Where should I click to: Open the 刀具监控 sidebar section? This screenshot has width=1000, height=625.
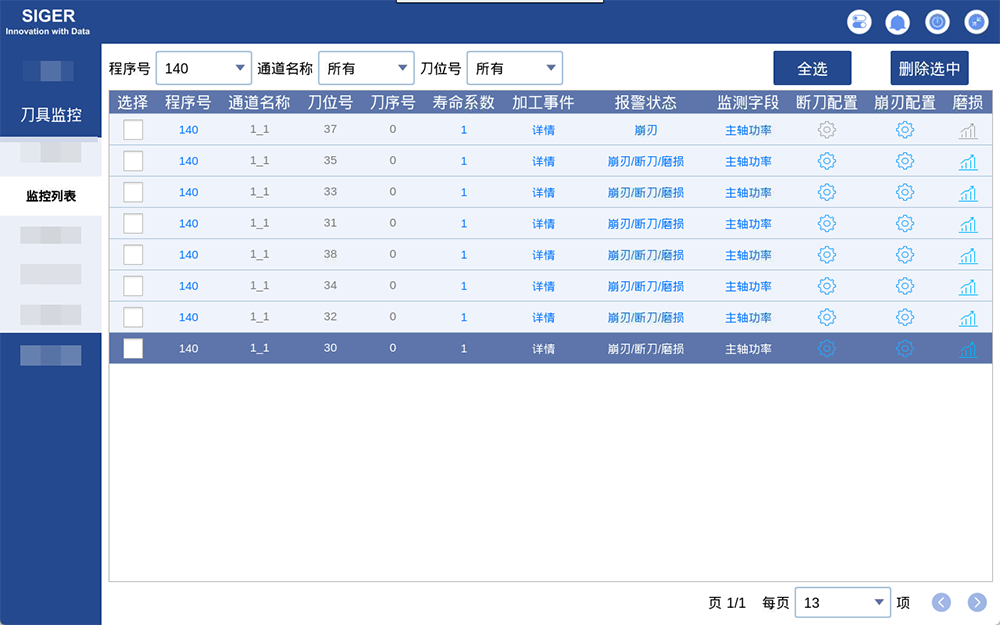coord(51,115)
